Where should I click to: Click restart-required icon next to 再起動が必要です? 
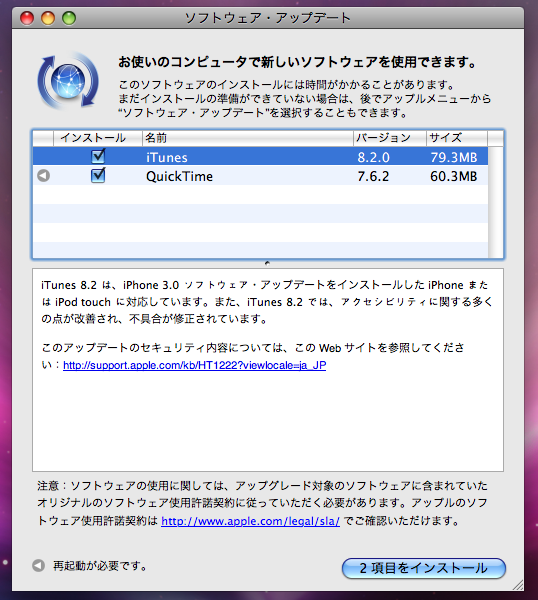(38, 565)
